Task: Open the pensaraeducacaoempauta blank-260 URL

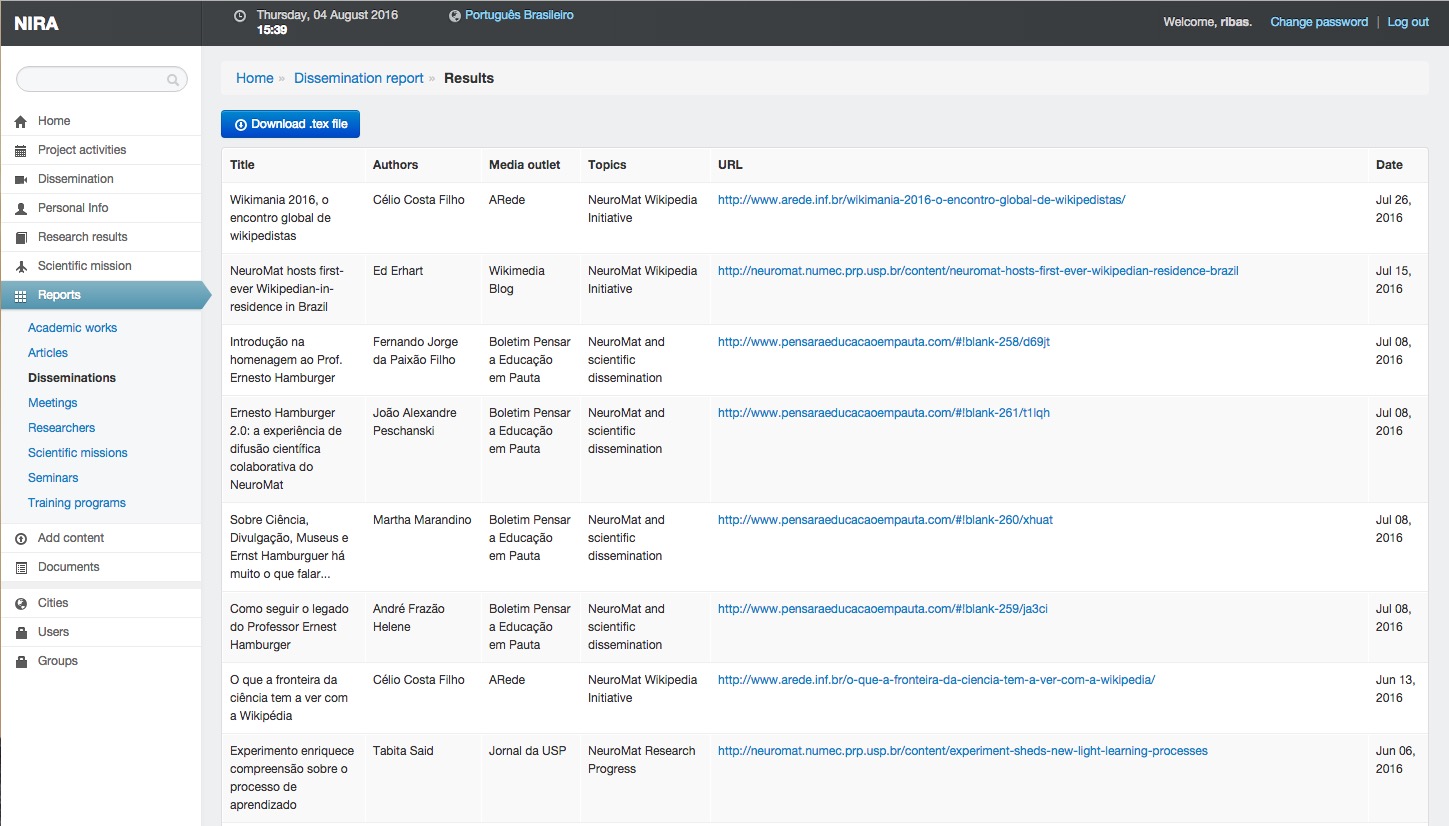Action: 885,520
